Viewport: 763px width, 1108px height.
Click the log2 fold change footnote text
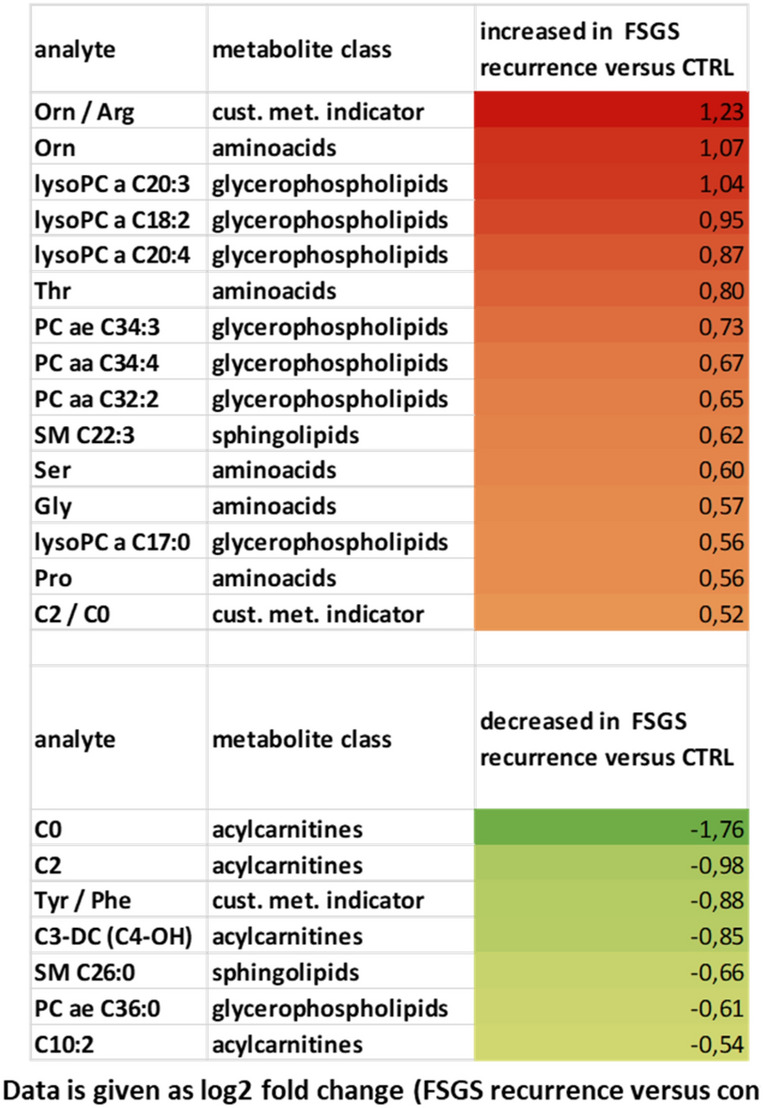click(380, 1083)
